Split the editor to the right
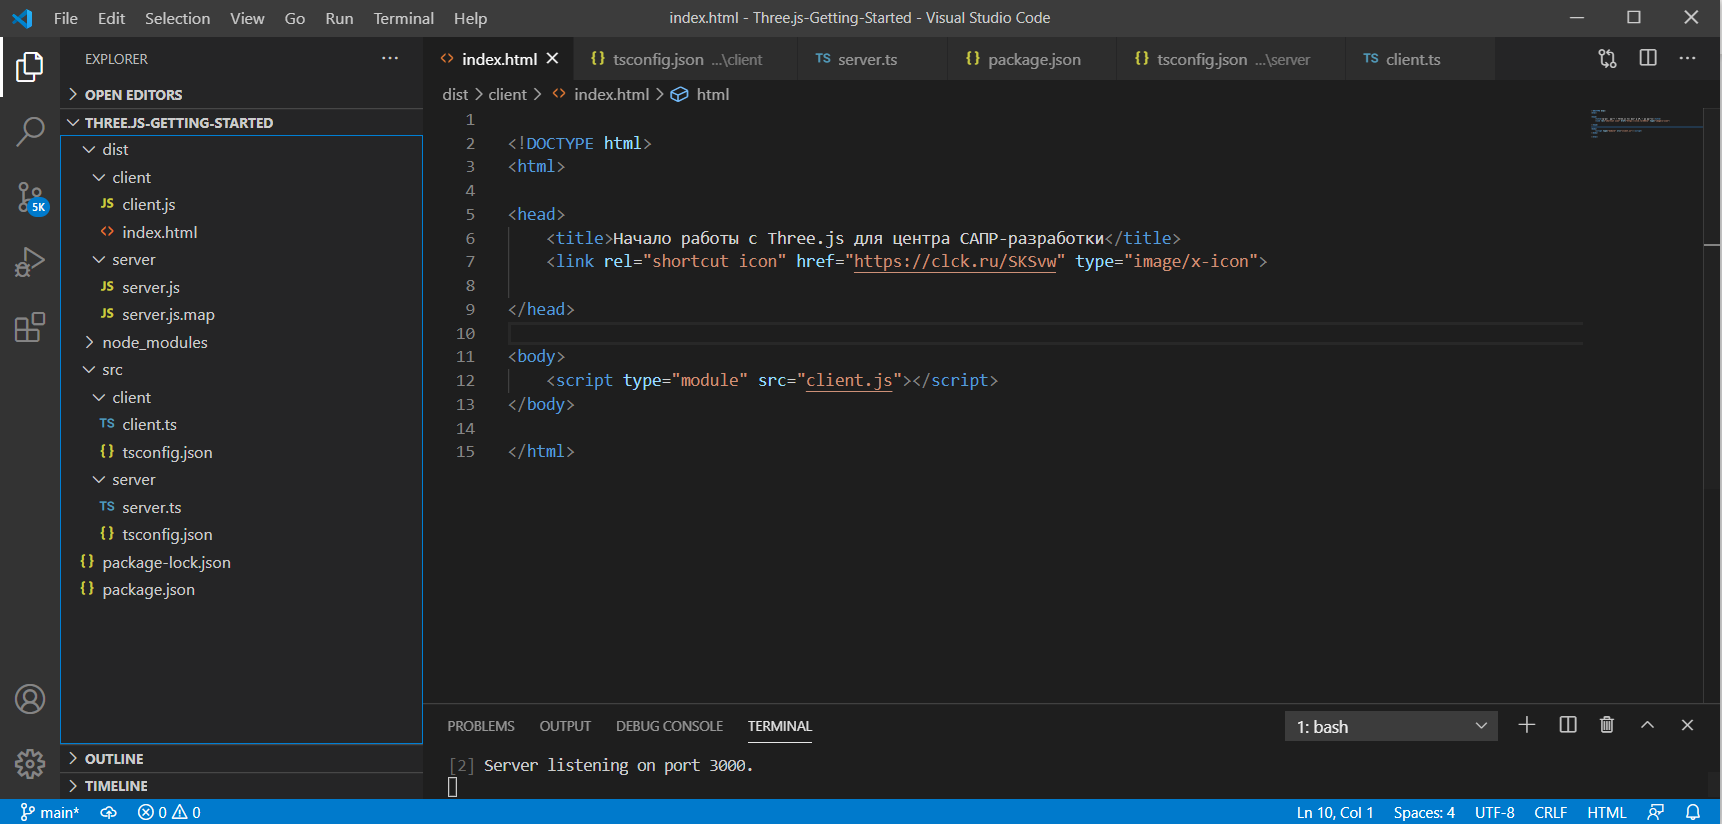Image resolution: width=1722 pixels, height=824 pixels. coord(1648,59)
